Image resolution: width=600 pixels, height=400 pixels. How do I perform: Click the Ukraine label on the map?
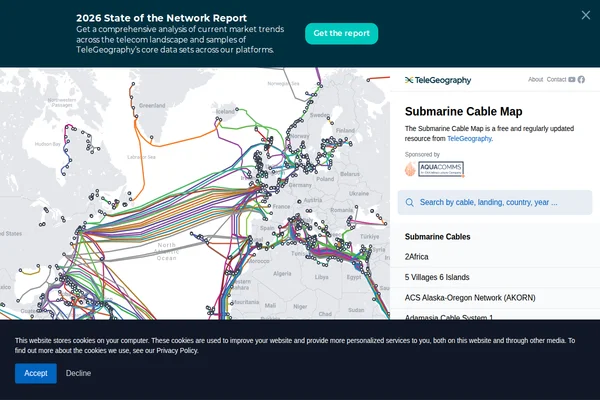359,194
